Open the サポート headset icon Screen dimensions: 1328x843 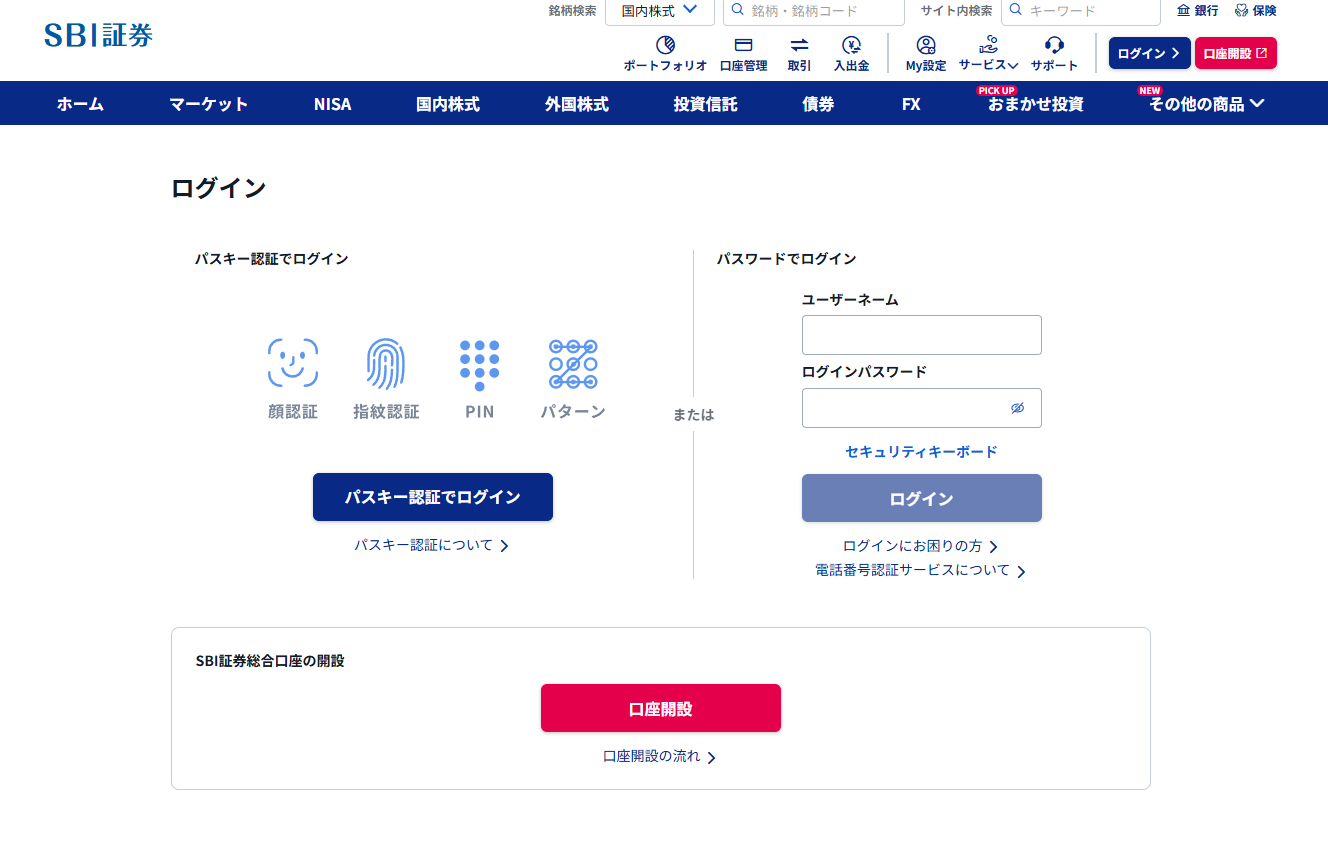pyautogui.click(x=1054, y=45)
